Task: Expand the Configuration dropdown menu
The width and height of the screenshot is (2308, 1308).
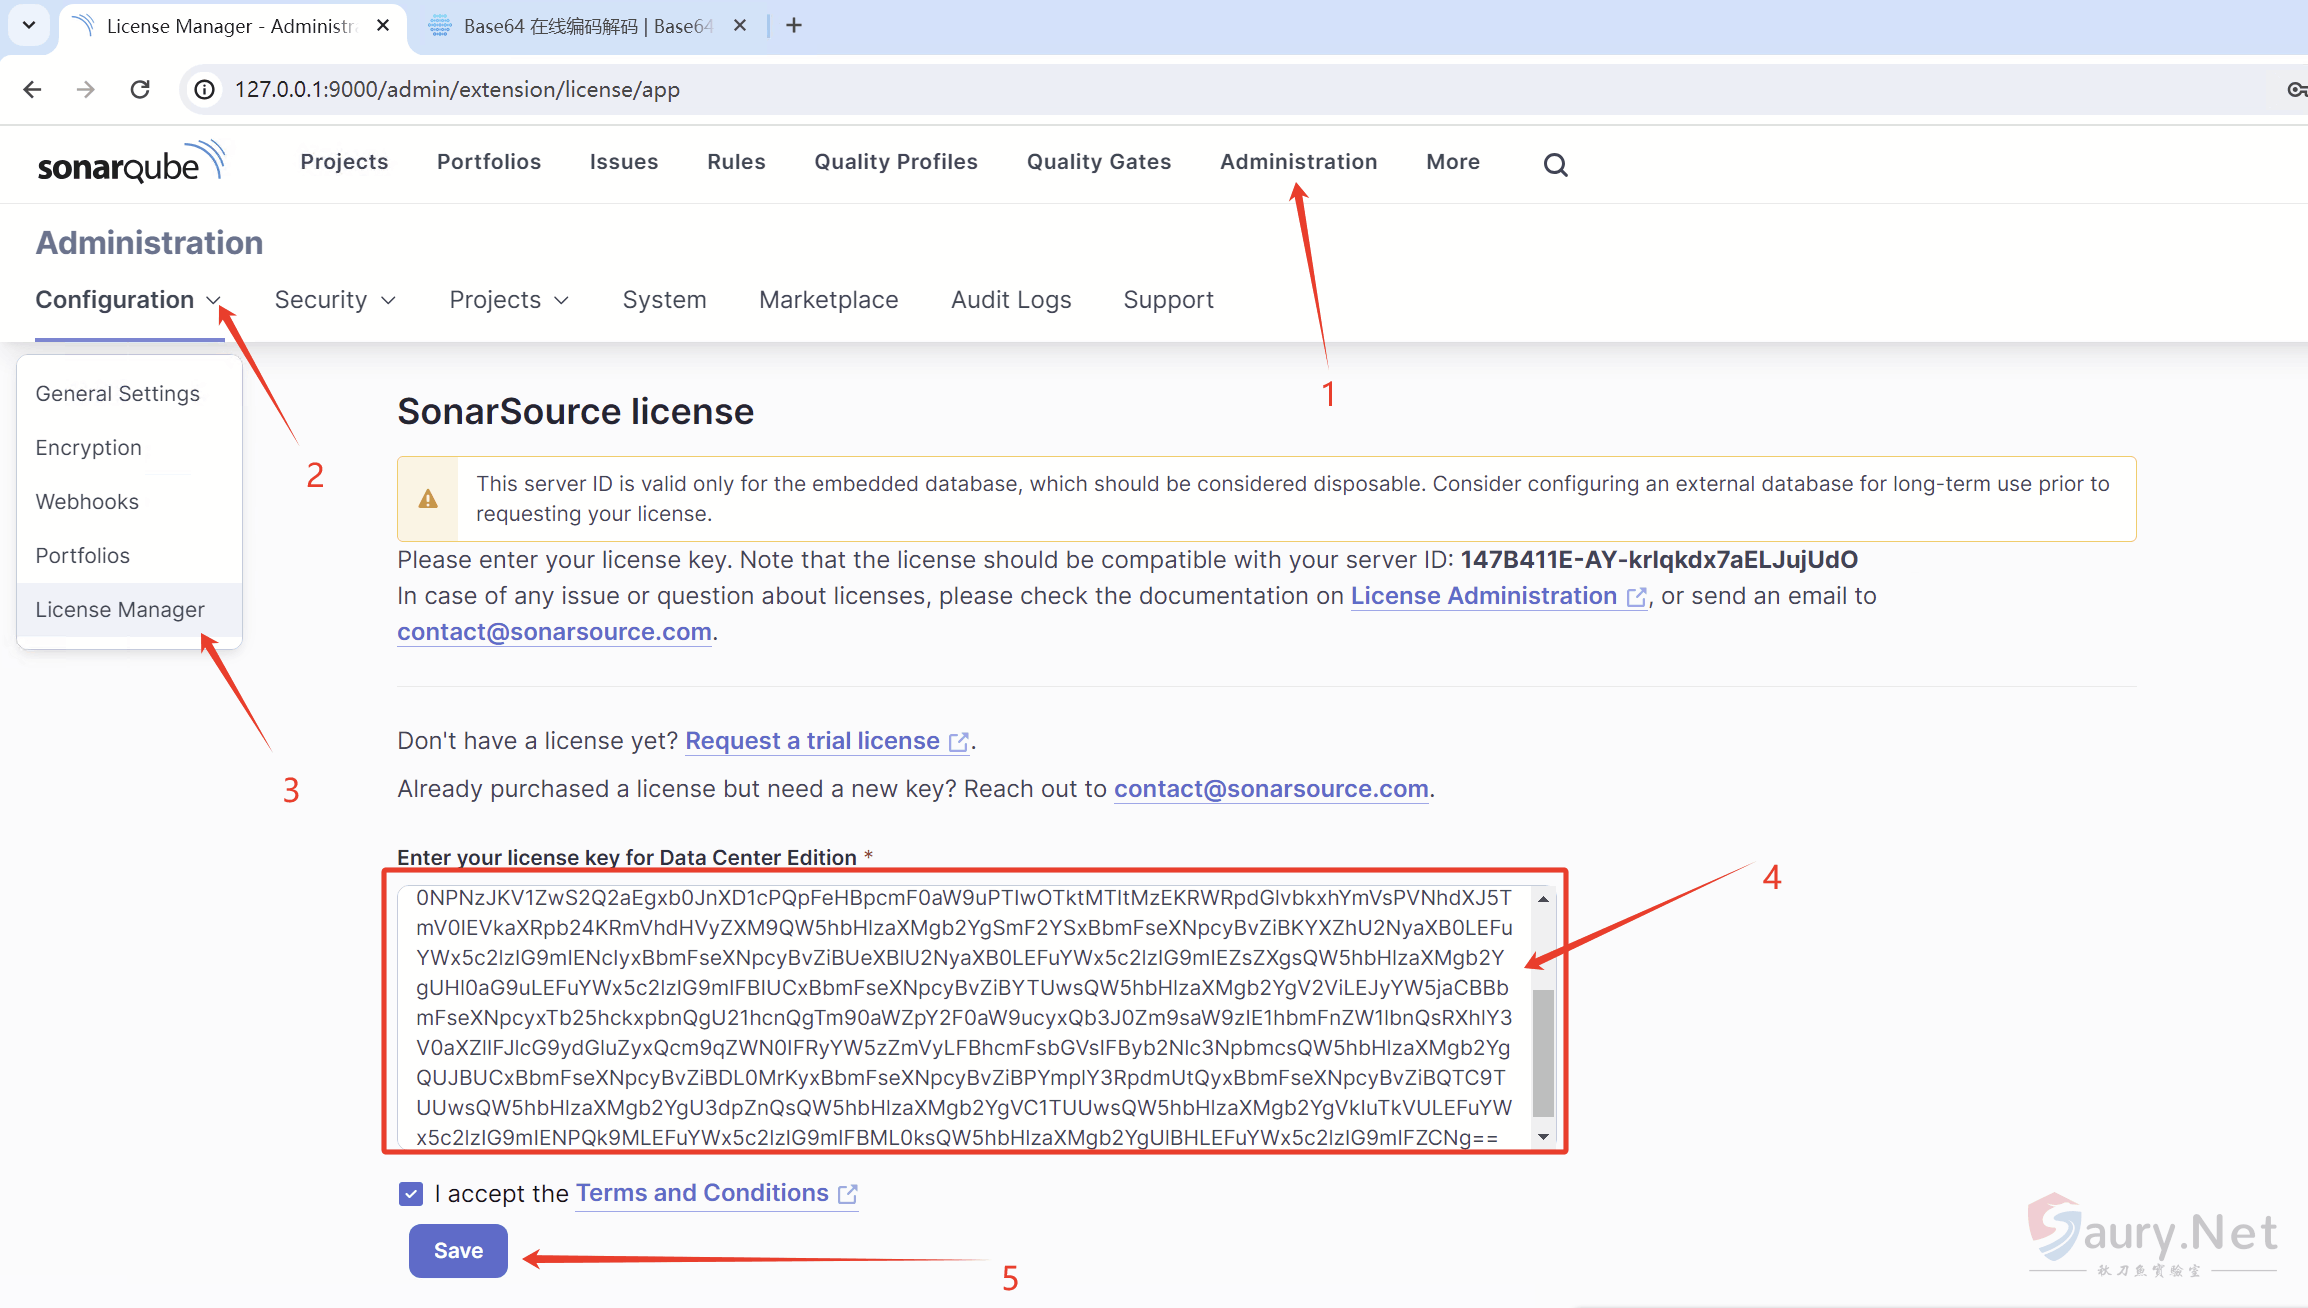Action: (128, 300)
